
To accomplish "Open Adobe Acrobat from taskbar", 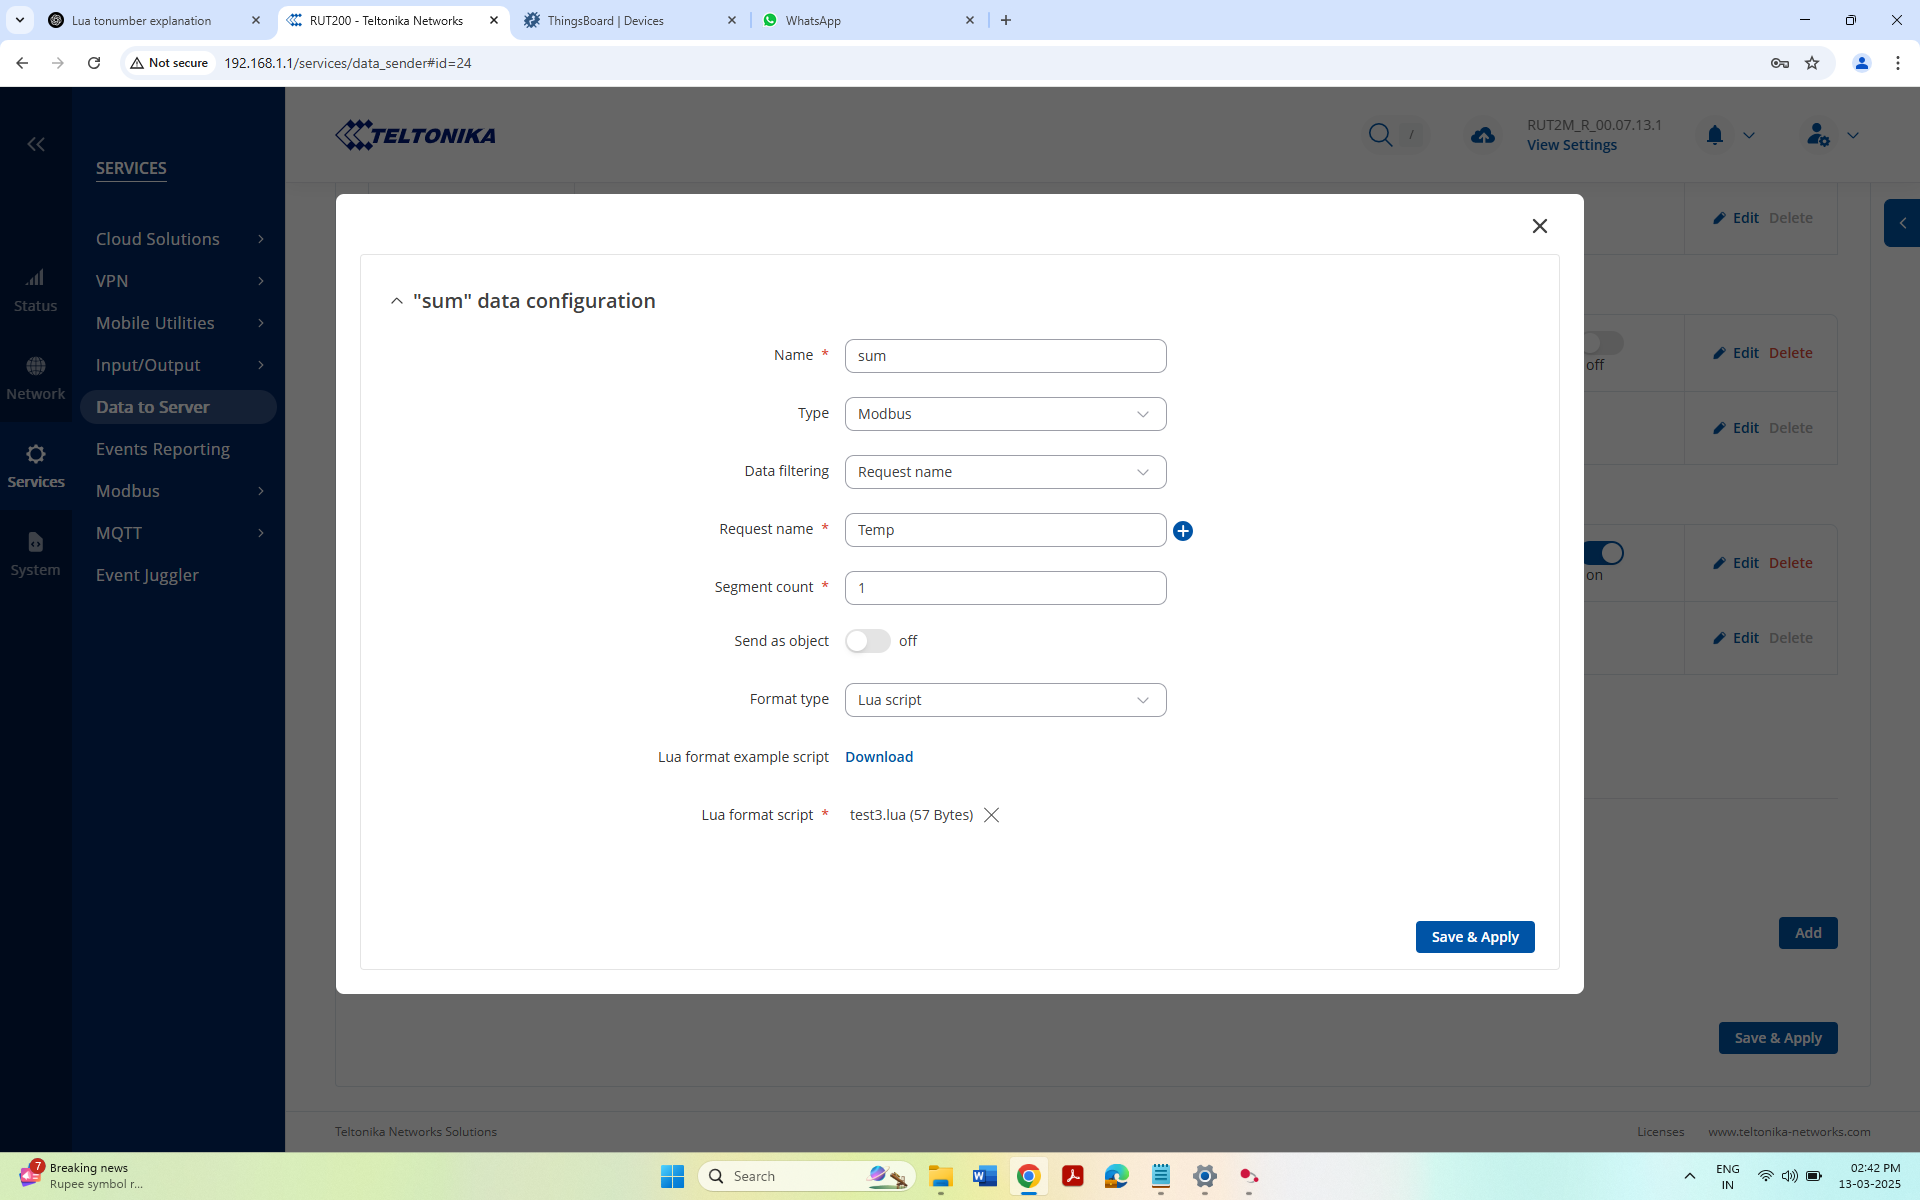I will click(x=1072, y=1176).
